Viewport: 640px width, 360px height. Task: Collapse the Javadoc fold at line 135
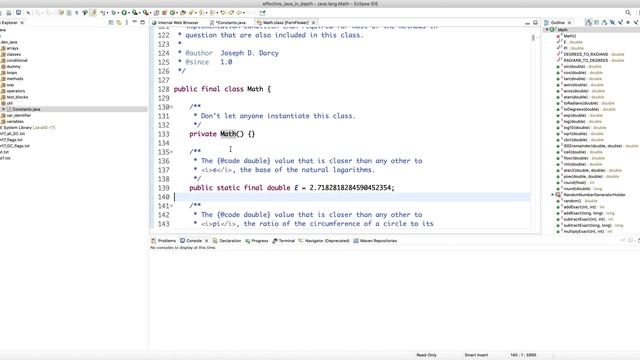(x=171, y=152)
